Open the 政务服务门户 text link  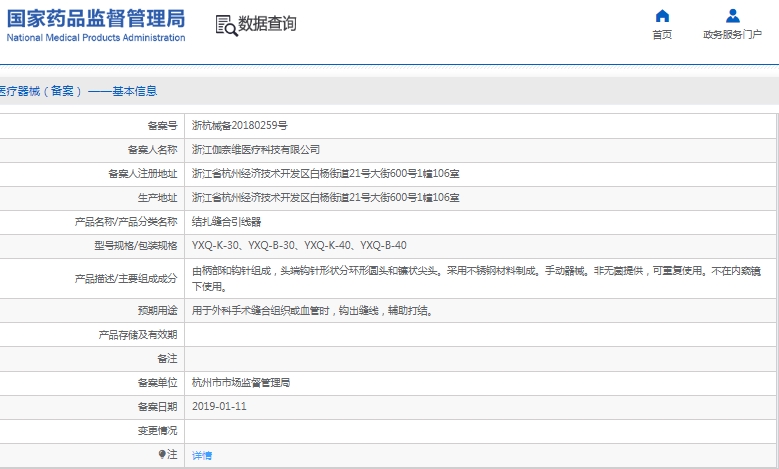click(x=733, y=34)
